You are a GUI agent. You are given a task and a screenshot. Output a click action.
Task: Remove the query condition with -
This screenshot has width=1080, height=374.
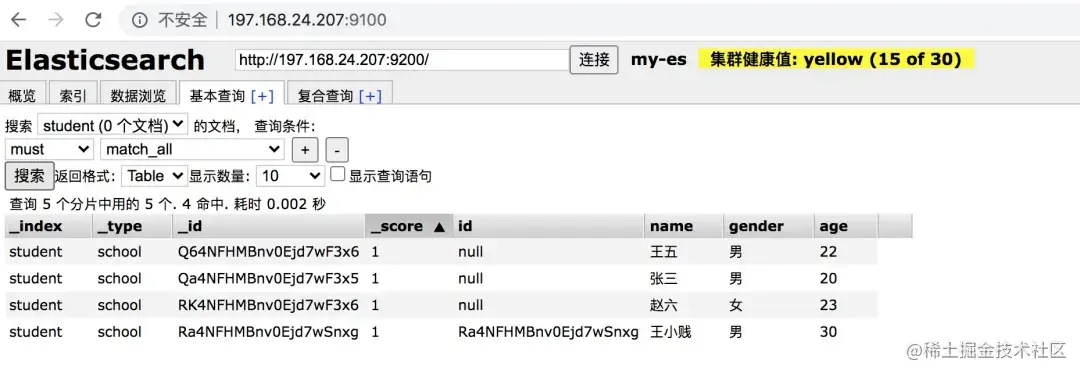coord(337,149)
